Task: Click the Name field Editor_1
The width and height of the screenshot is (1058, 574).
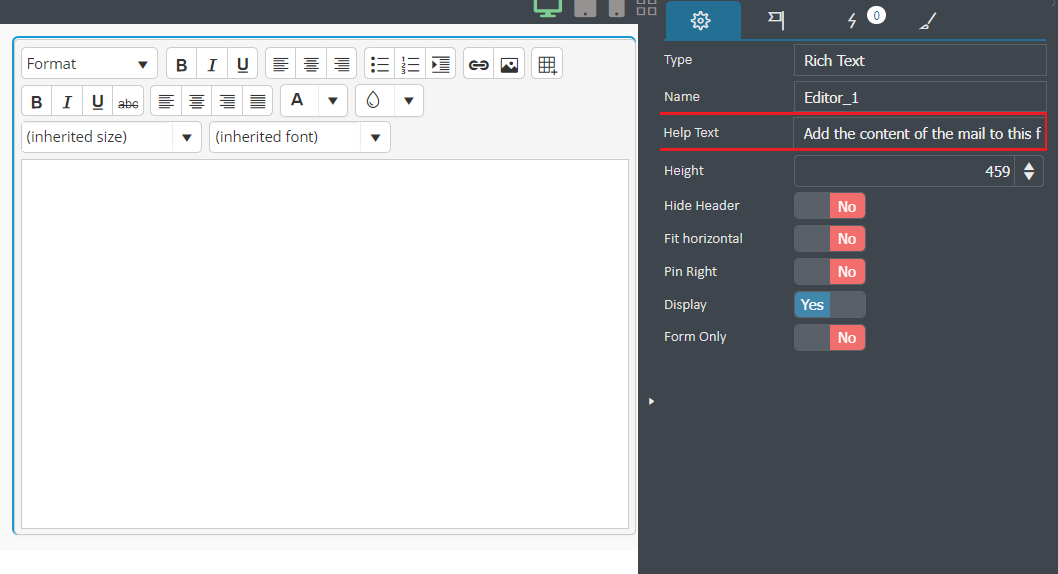Action: coord(920,98)
